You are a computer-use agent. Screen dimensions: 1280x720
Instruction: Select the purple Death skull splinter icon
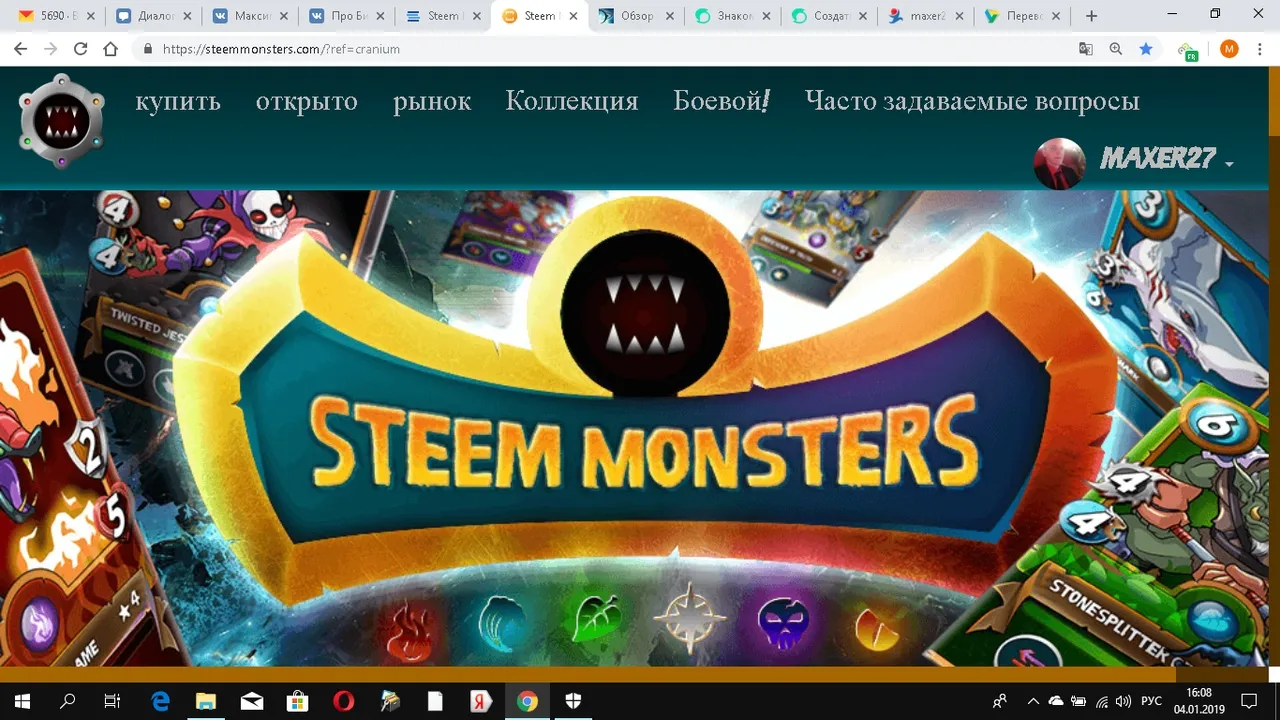784,622
